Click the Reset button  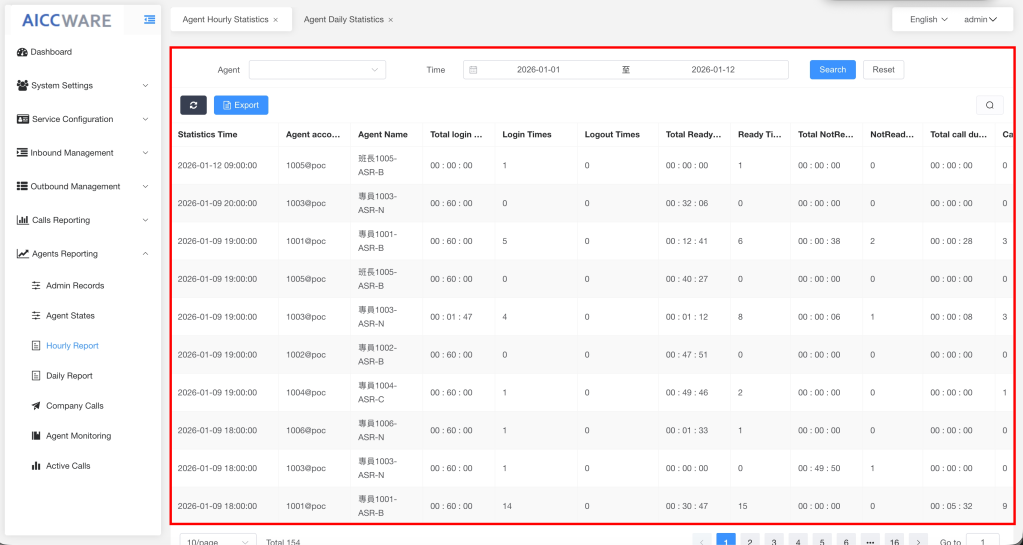pyautogui.click(x=883, y=70)
